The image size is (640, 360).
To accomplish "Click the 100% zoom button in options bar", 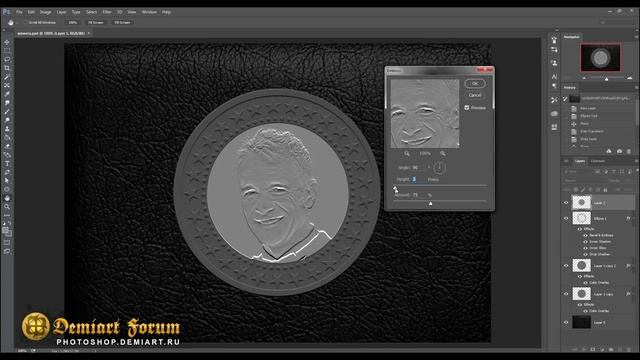I will (73, 22).
